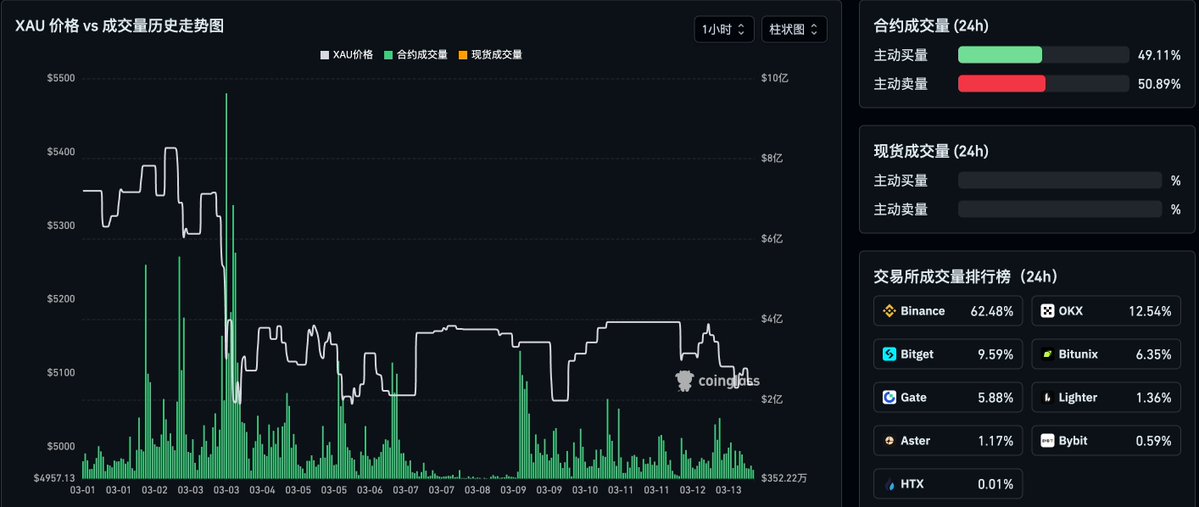Click the OKX exchange icon
The image size is (1199, 507).
point(1047,311)
